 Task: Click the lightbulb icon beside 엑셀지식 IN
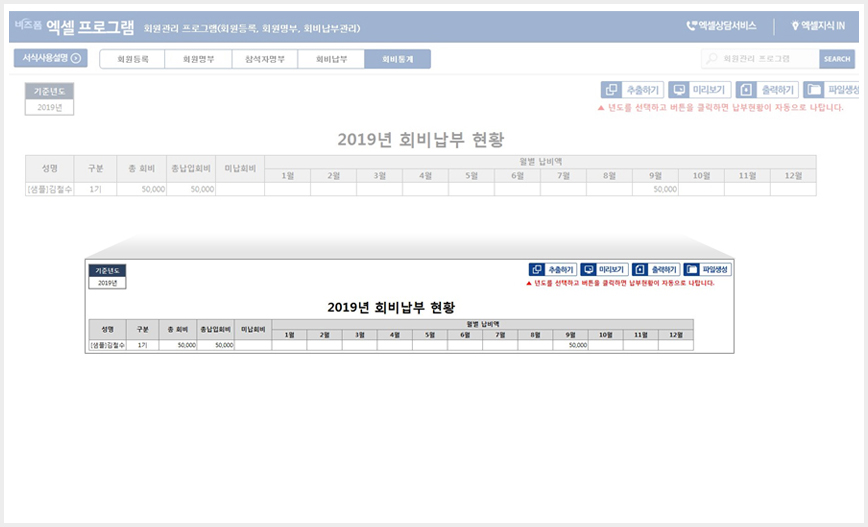795,25
